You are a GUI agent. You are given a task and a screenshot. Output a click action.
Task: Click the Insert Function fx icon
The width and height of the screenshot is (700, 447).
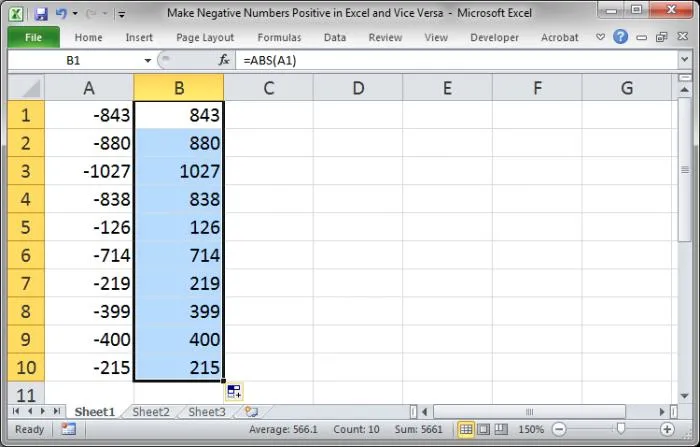click(x=224, y=60)
